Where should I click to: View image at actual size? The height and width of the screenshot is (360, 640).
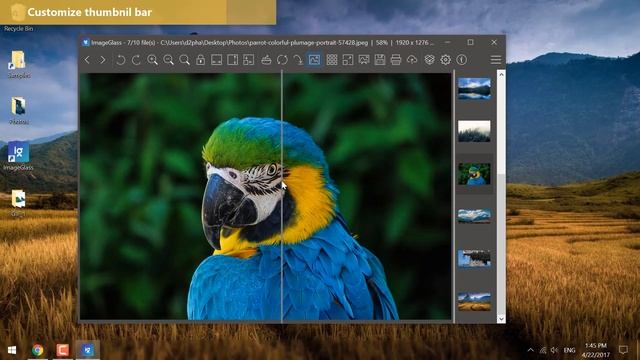pyautogui.click(x=184, y=60)
